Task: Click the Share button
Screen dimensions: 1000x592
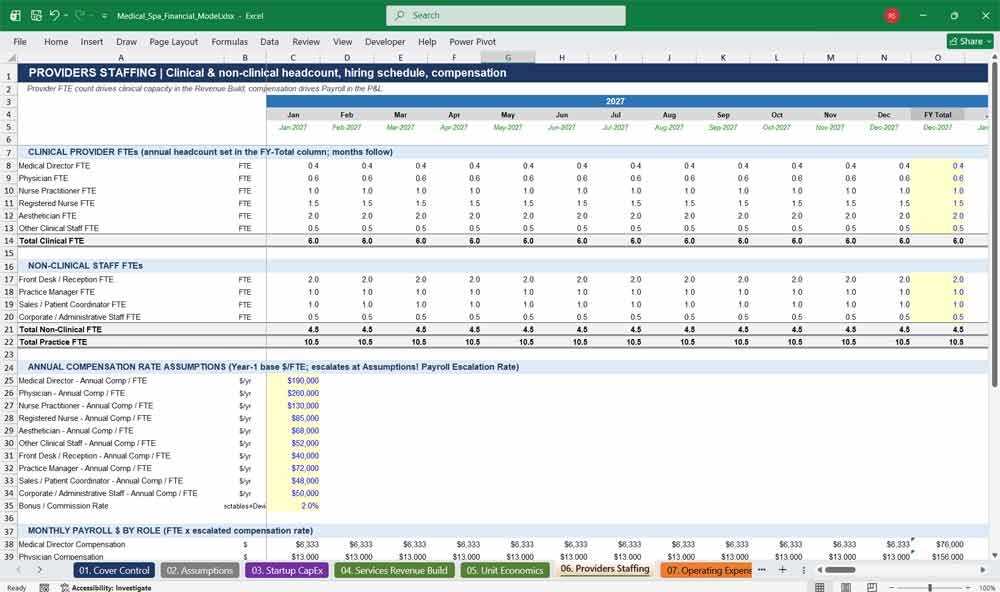Action: point(970,41)
